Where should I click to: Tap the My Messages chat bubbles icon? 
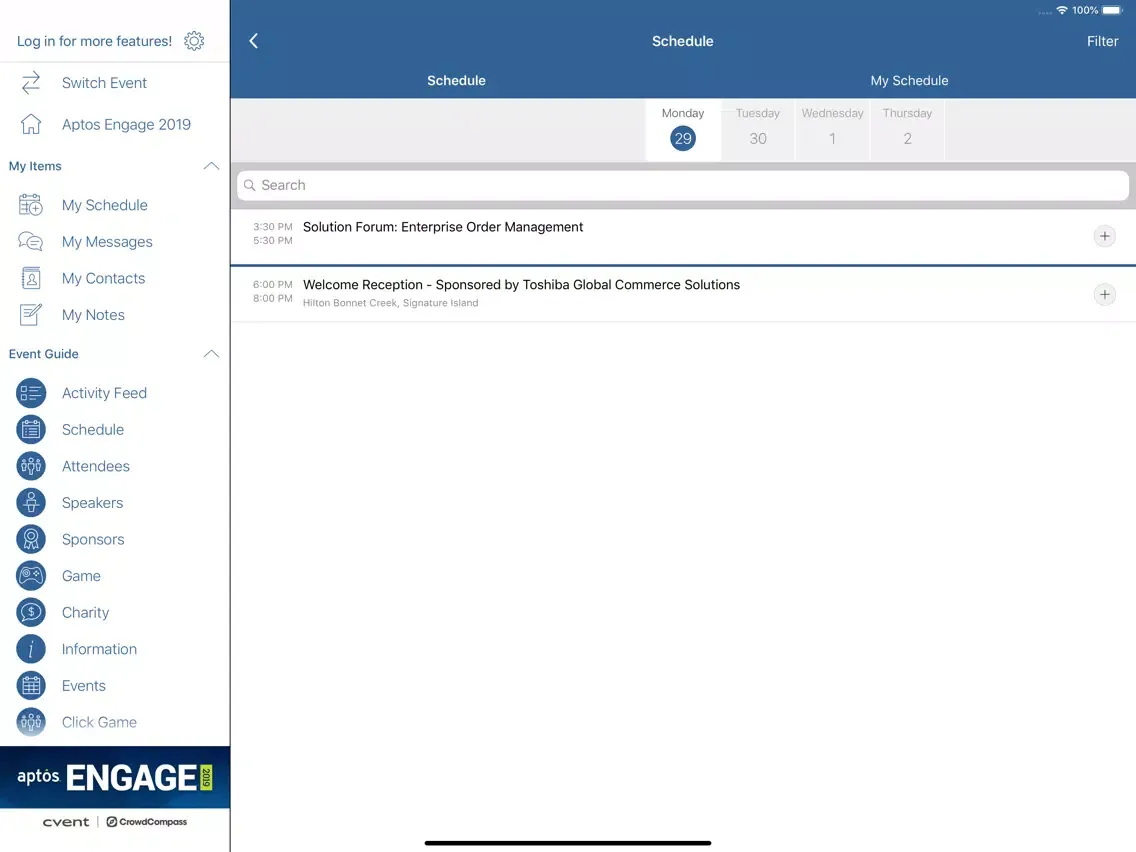(30, 241)
